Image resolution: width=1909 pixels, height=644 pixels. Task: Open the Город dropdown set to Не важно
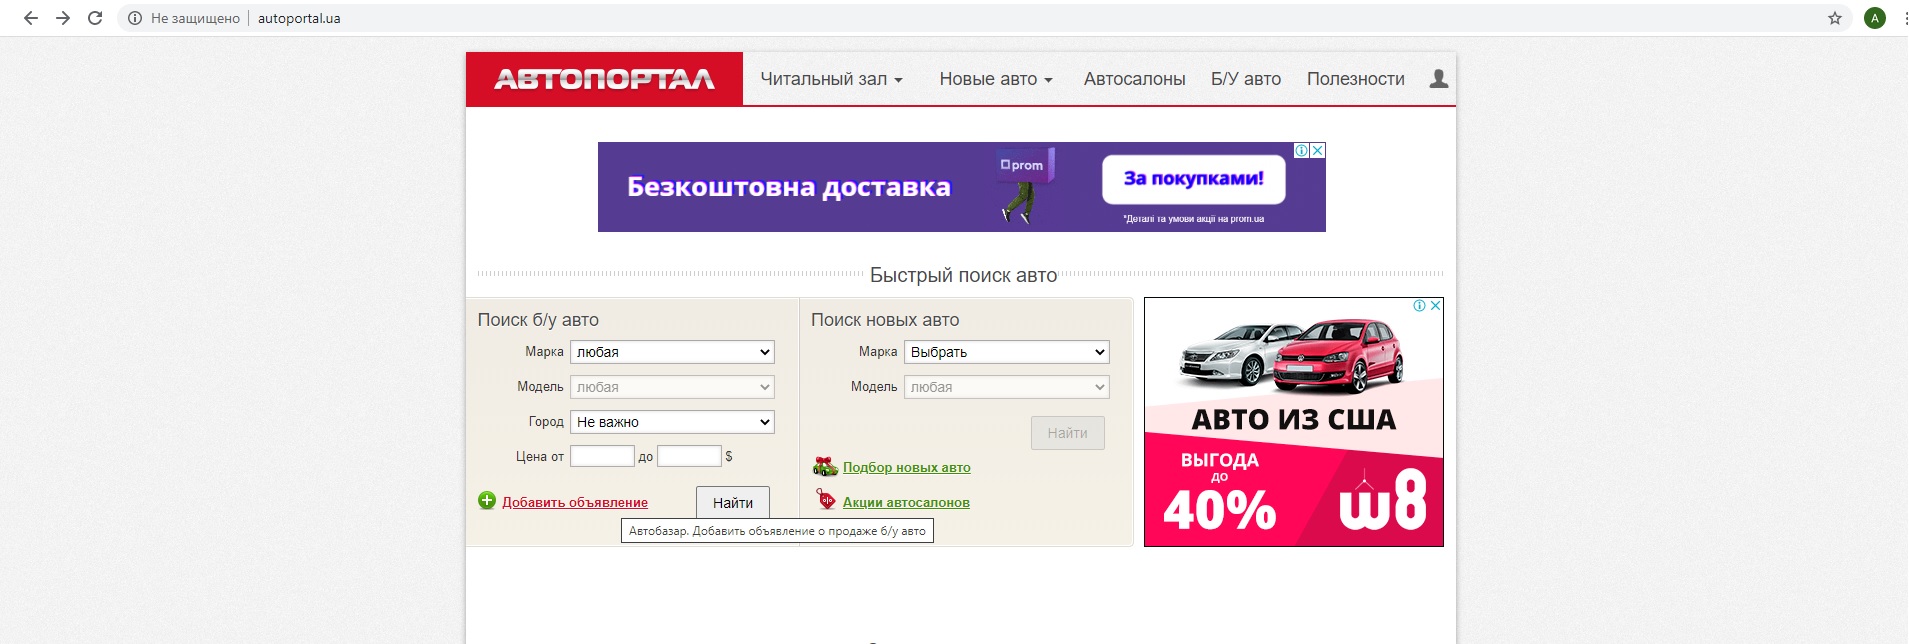pyautogui.click(x=672, y=422)
